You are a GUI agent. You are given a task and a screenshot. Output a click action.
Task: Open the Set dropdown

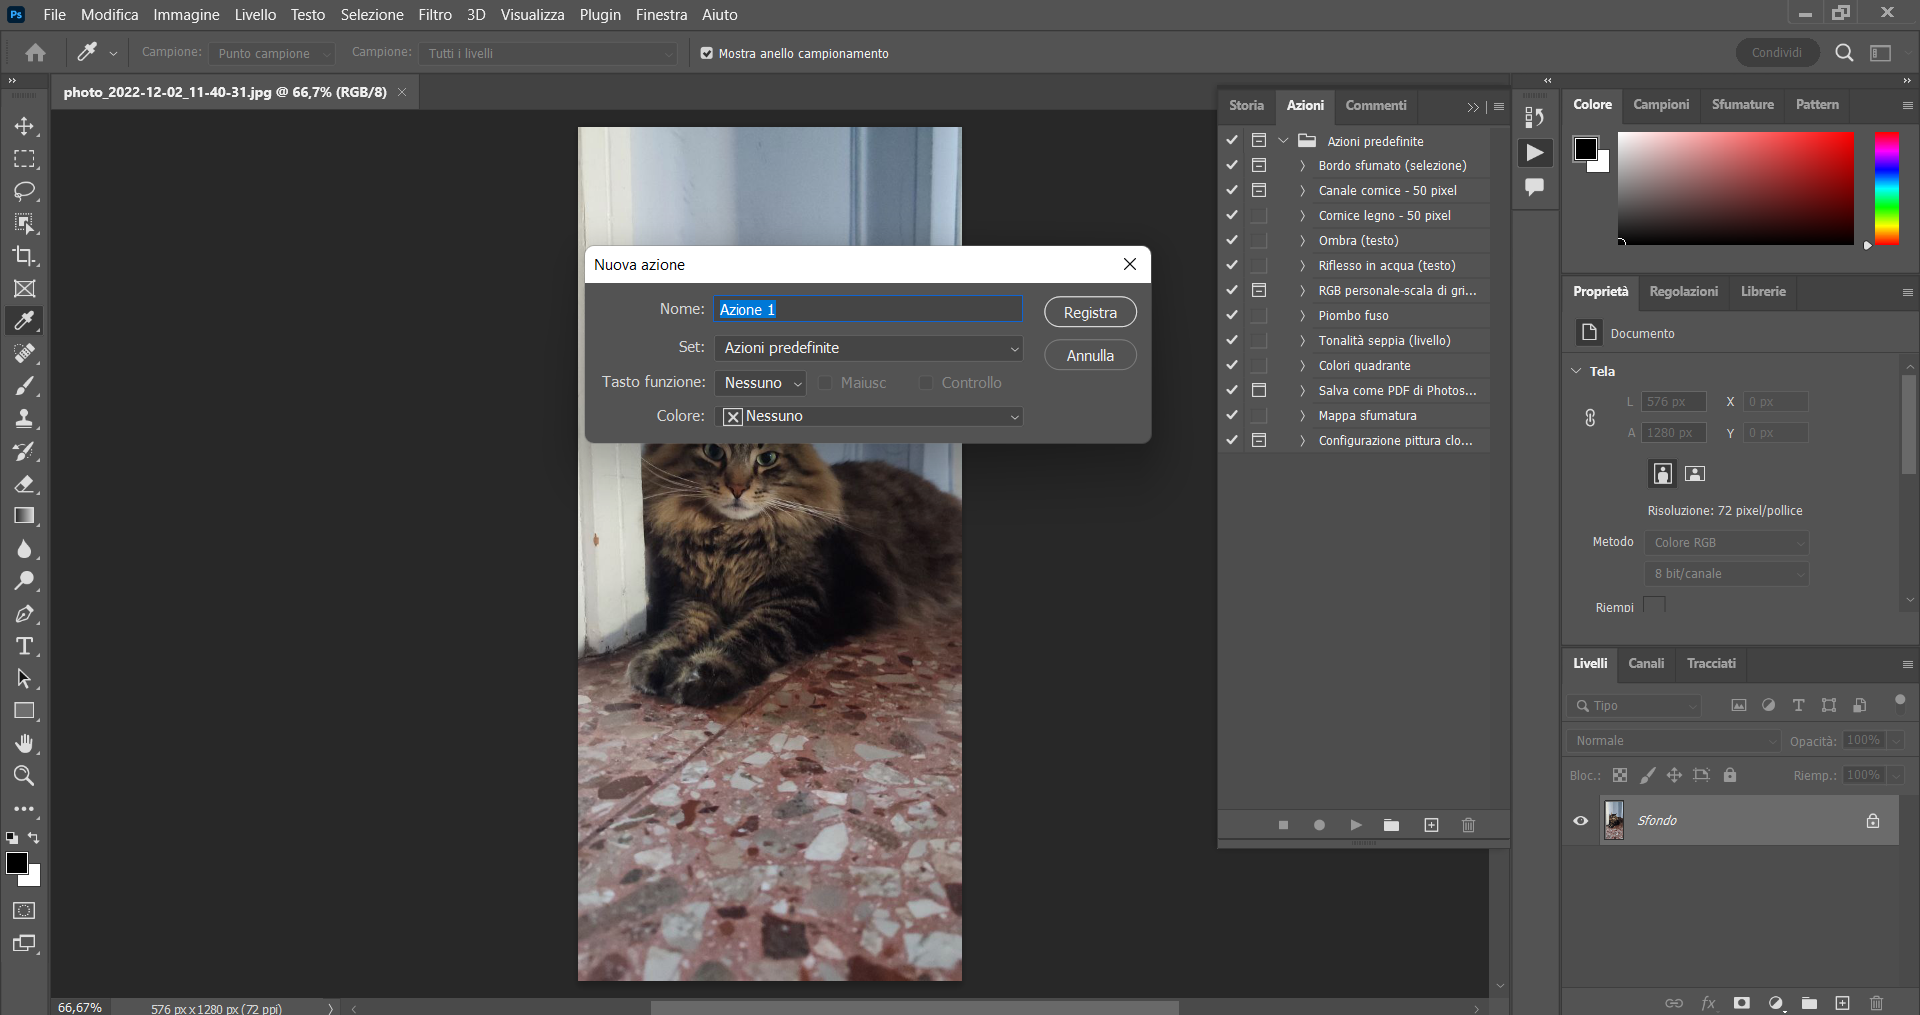[x=870, y=347]
